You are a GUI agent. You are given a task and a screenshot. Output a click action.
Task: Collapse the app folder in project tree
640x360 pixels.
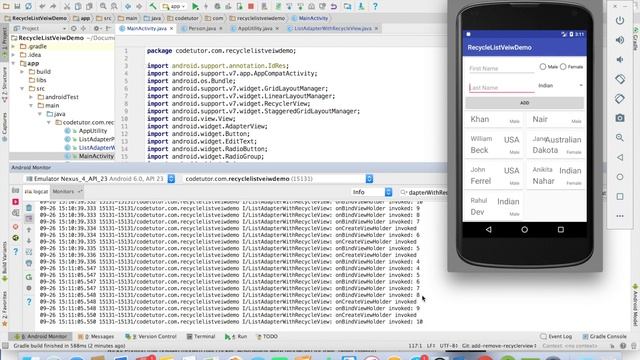pyautogui.click(x=14, y=63)
